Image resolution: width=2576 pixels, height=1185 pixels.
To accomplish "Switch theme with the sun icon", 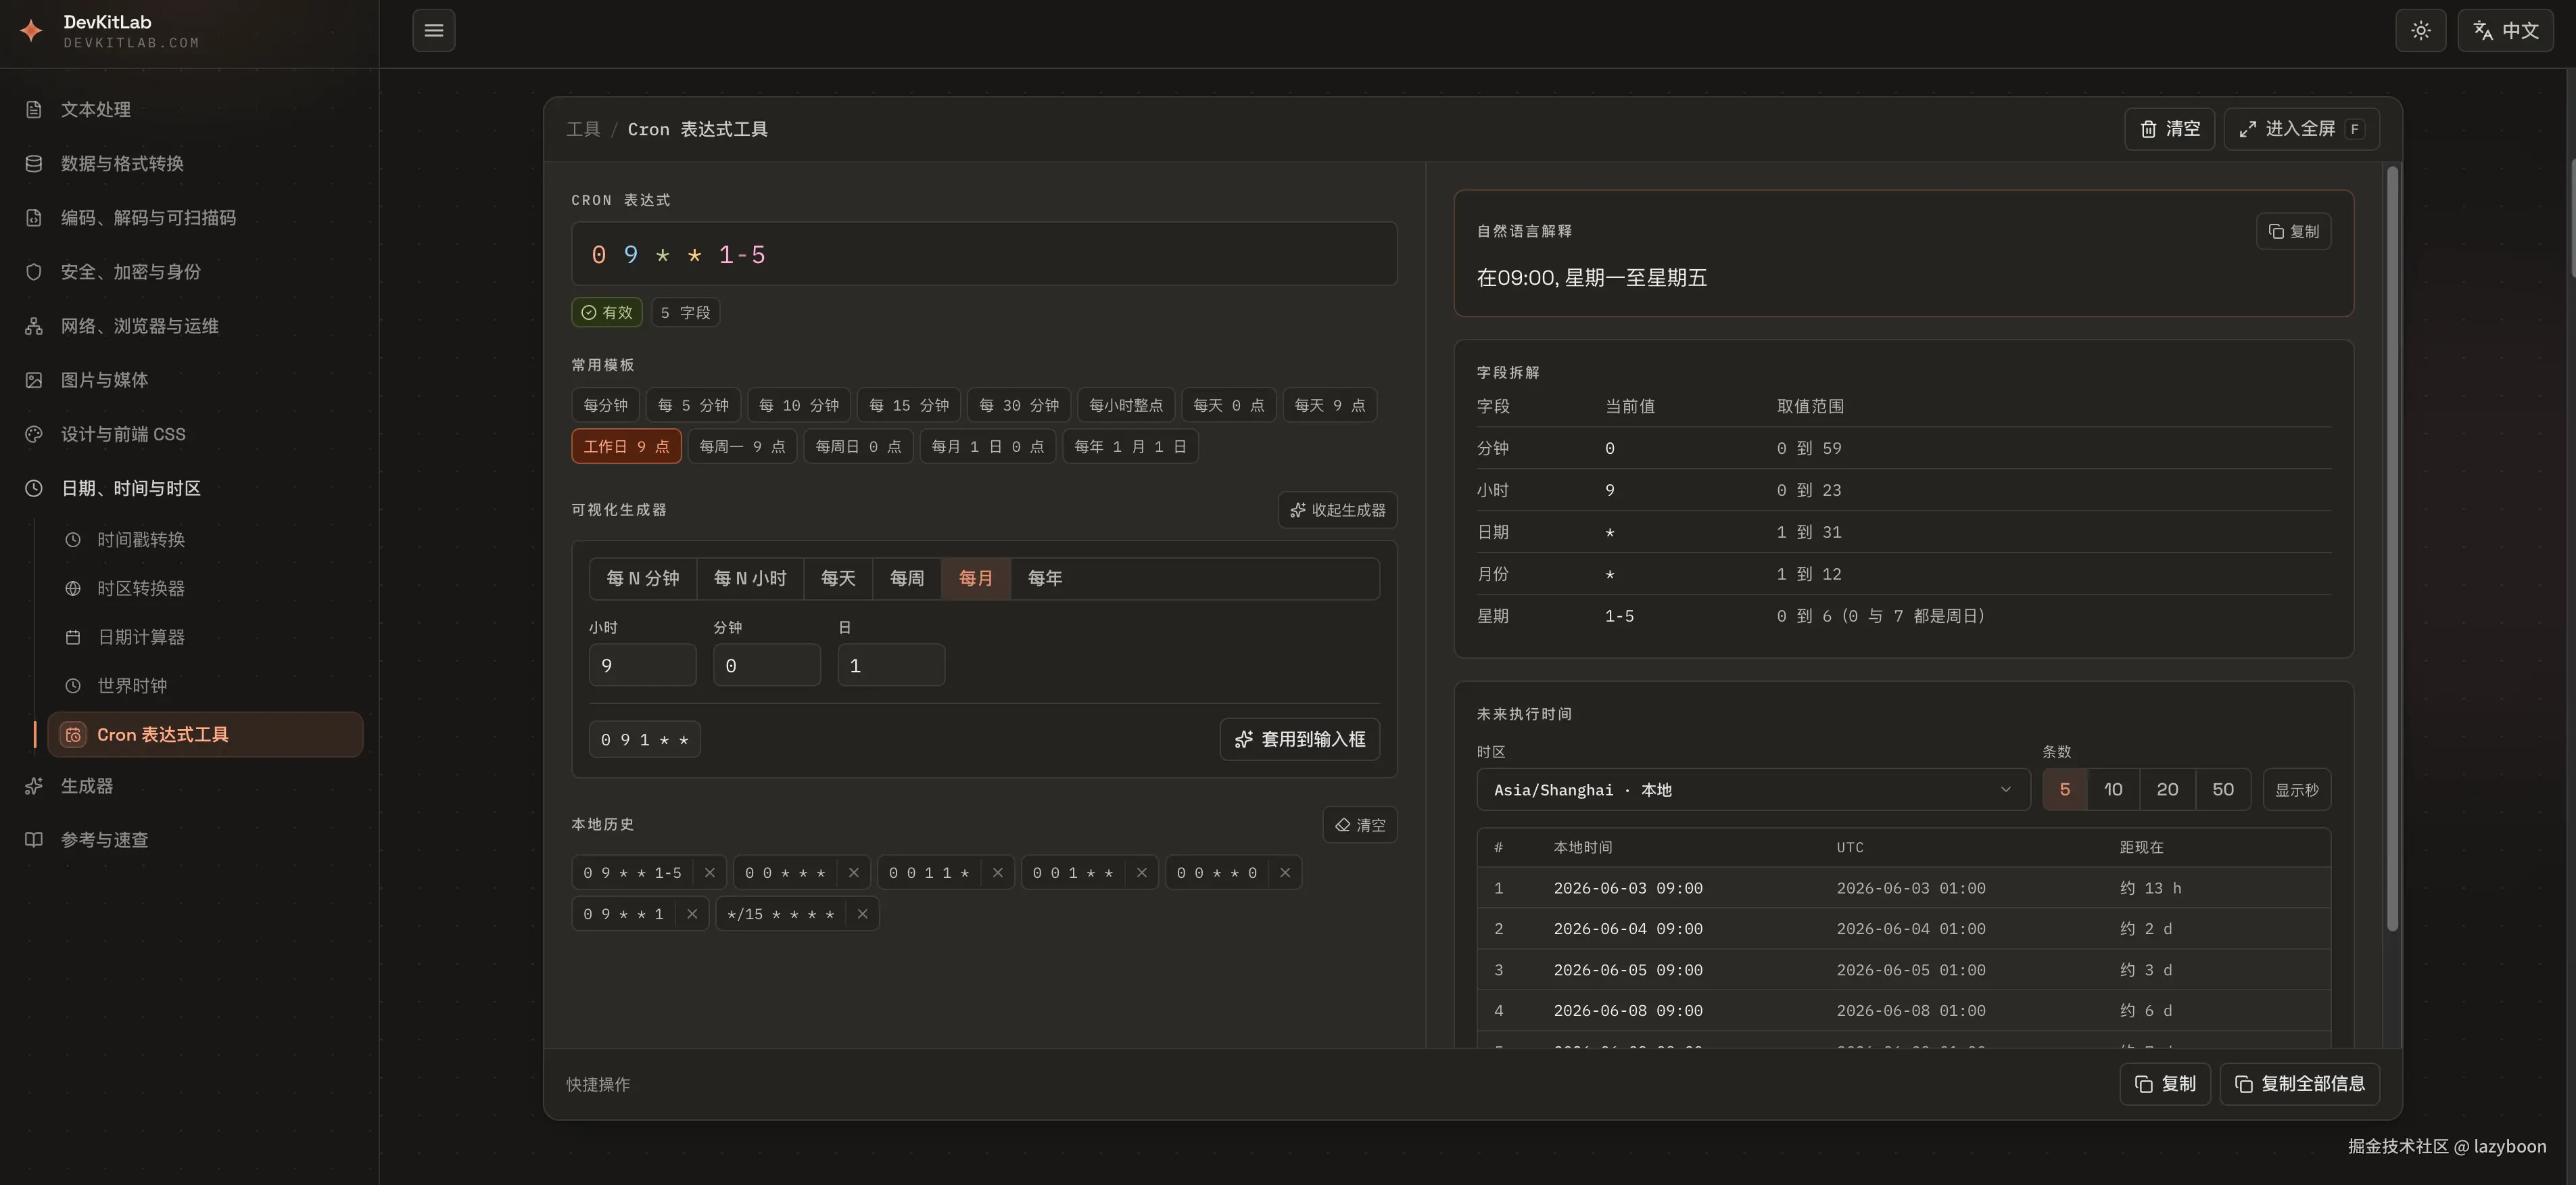I will pos(2420,30).
